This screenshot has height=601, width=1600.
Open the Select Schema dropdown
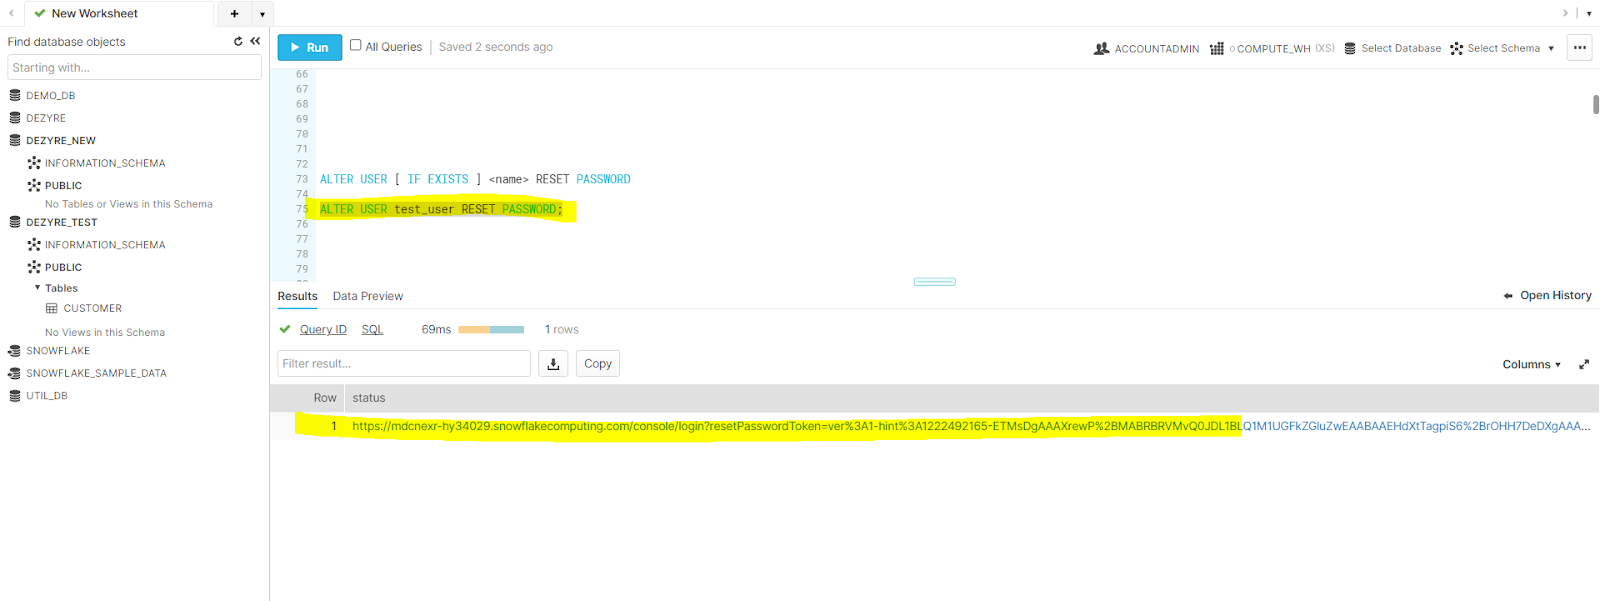point(1503,48)
